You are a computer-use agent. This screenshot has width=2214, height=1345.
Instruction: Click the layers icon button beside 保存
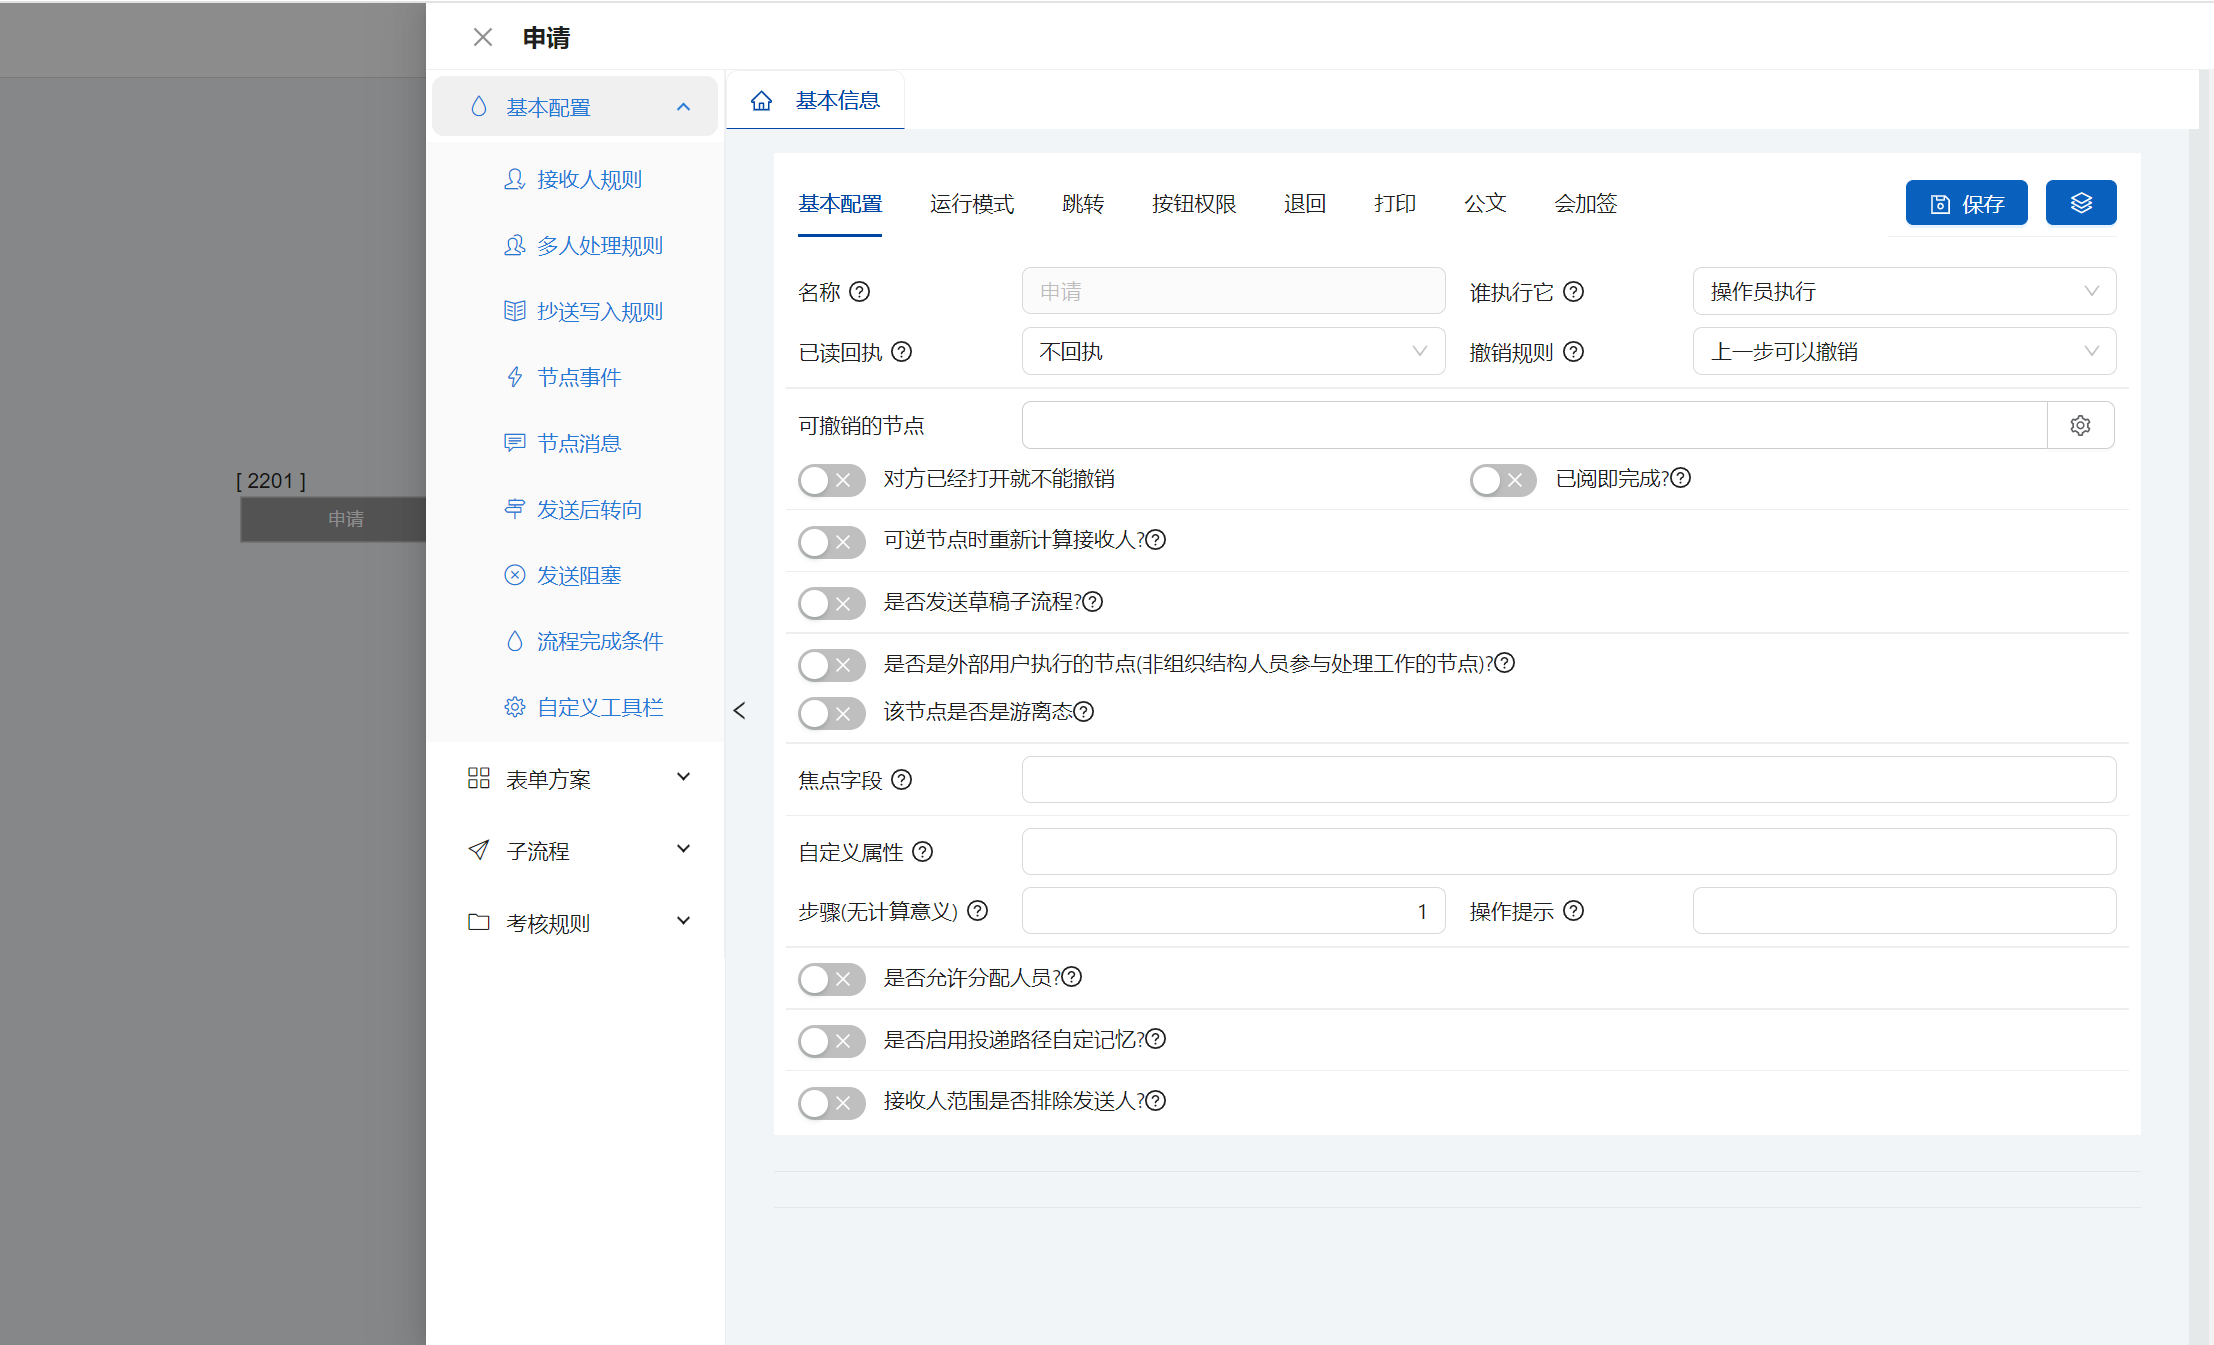[x=2080, y=203]
